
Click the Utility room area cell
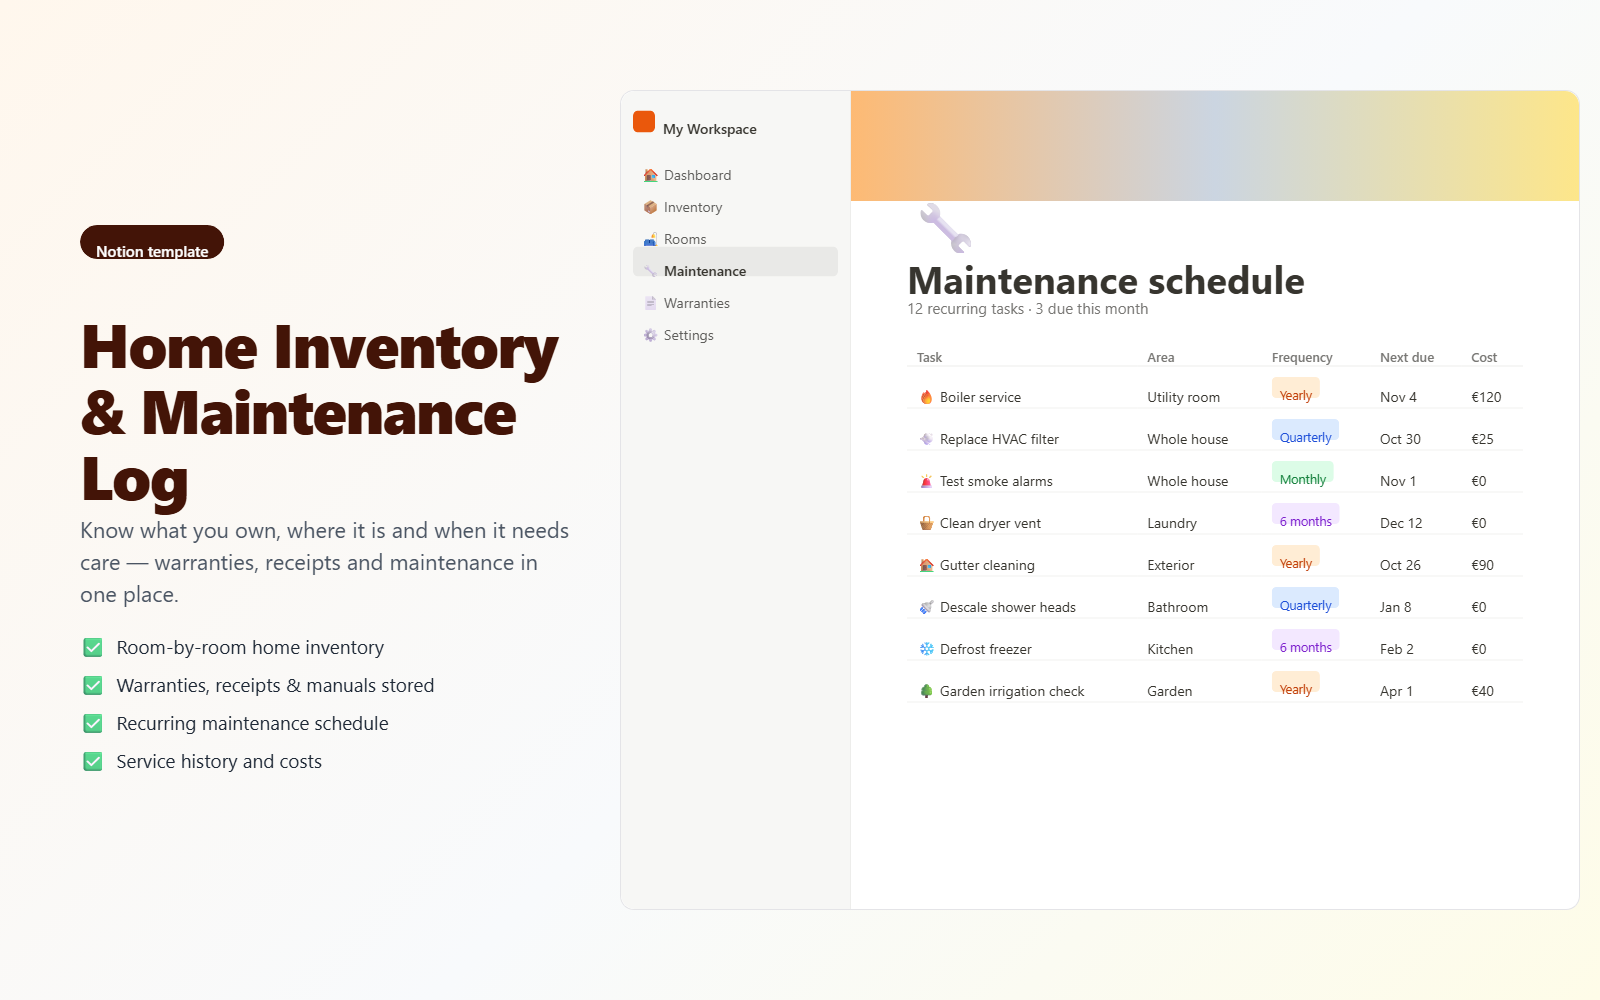(1183, 397)
